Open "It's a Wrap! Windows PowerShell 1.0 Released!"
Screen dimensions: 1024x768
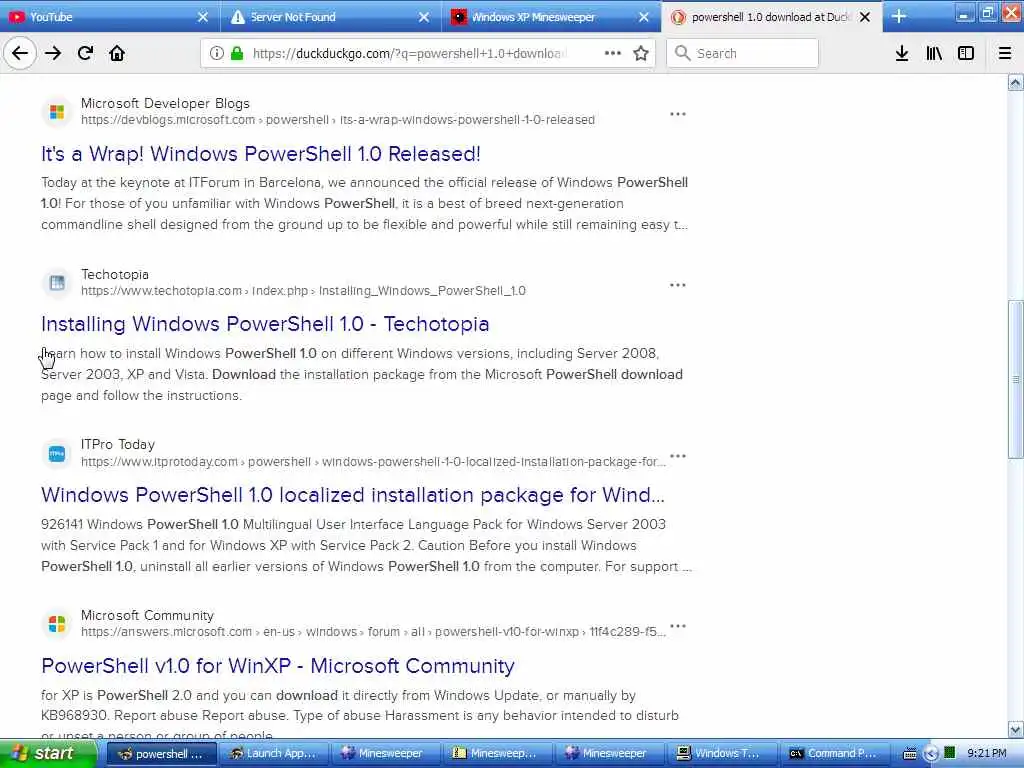tap(261, 153)
